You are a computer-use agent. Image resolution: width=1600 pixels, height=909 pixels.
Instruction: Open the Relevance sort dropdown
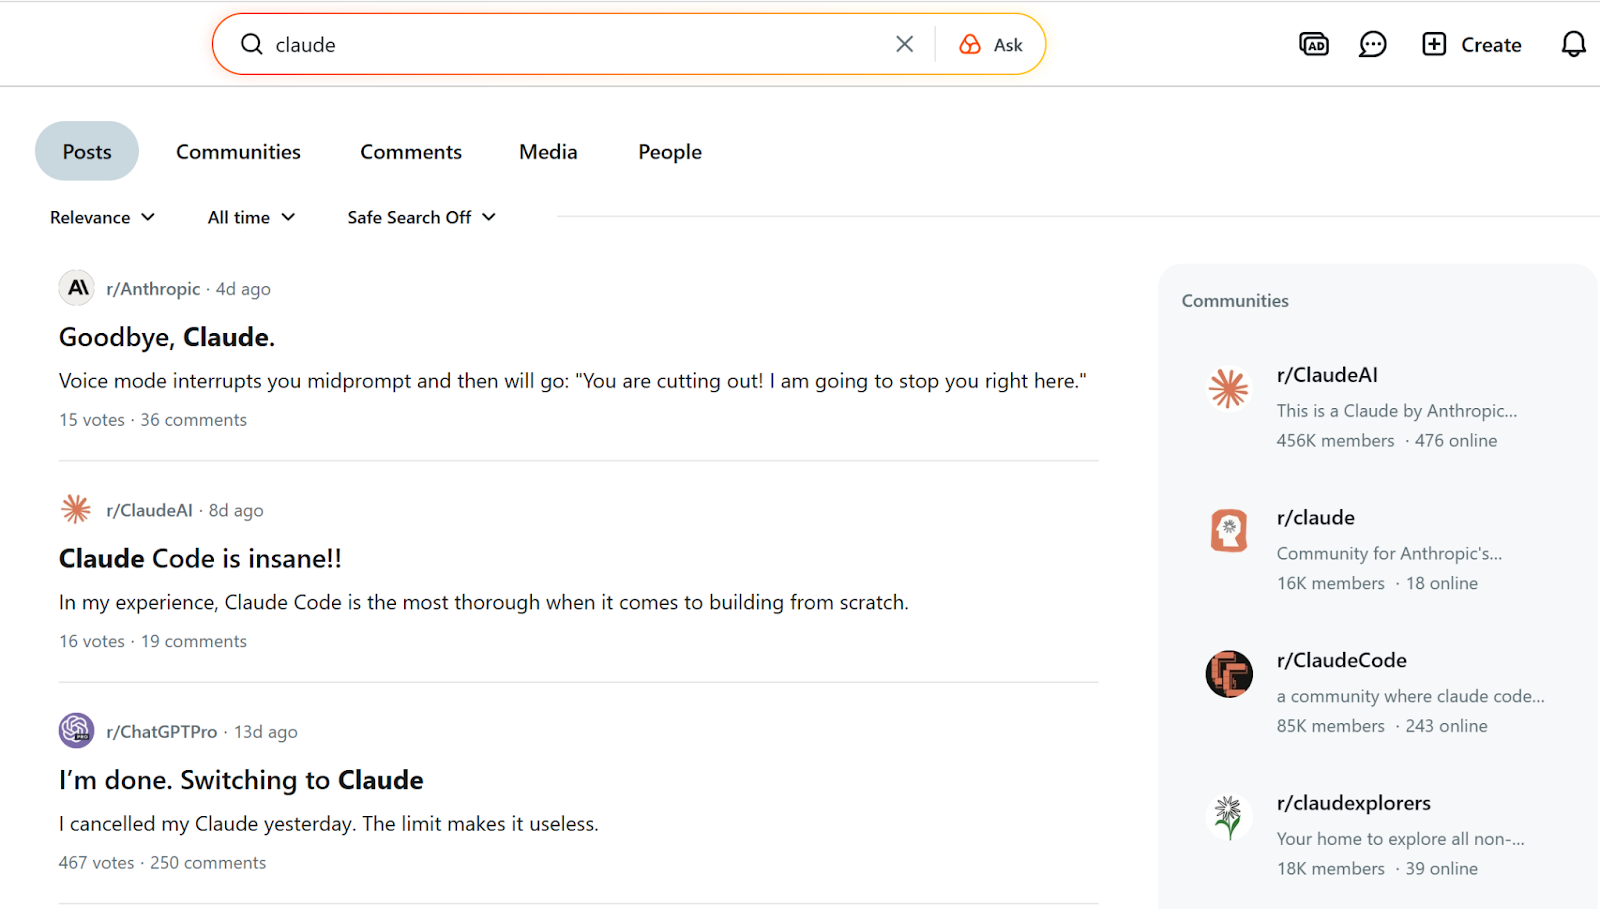click(102, 217)
